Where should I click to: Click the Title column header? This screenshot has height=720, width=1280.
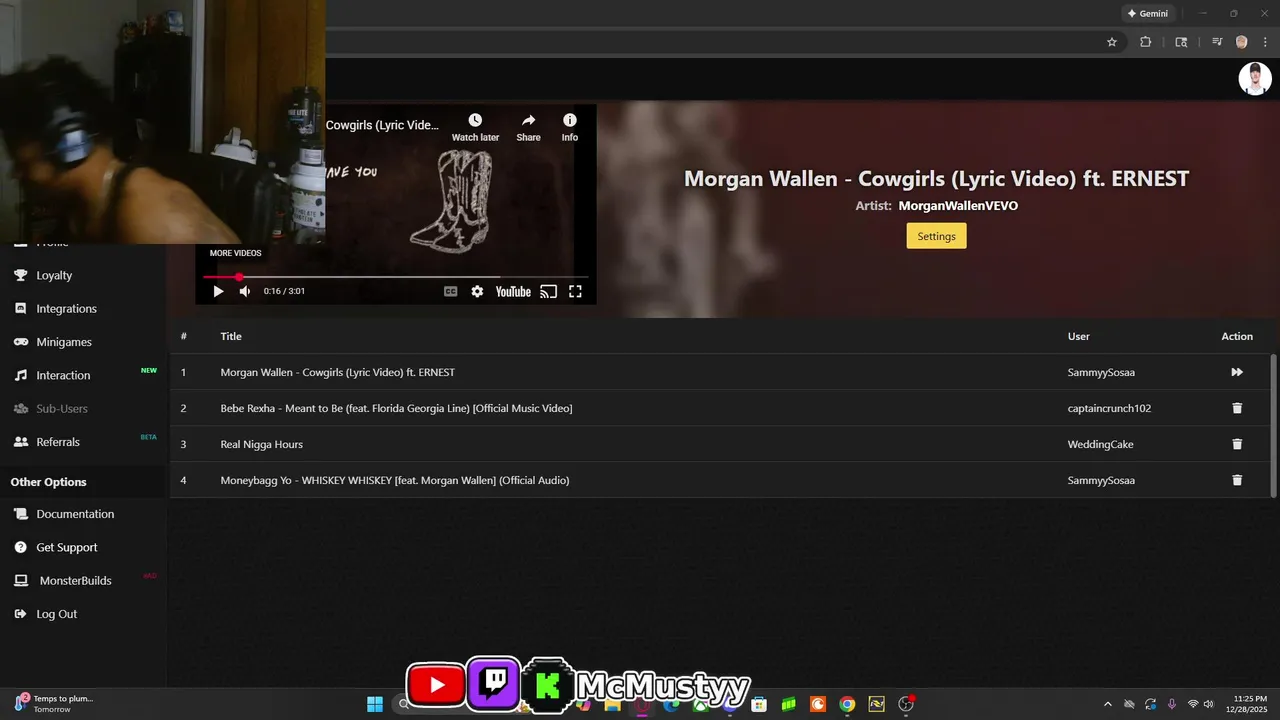click(x=231, y=336)
